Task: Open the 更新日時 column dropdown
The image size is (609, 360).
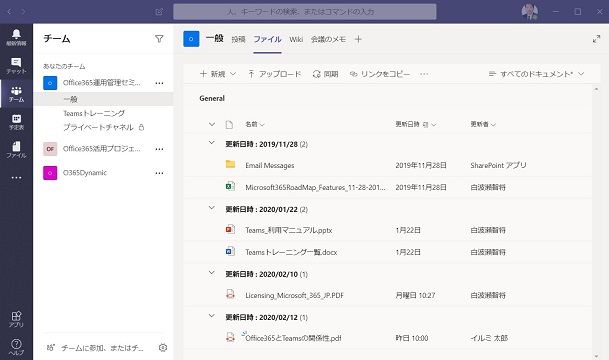Action: click(416, 124)
